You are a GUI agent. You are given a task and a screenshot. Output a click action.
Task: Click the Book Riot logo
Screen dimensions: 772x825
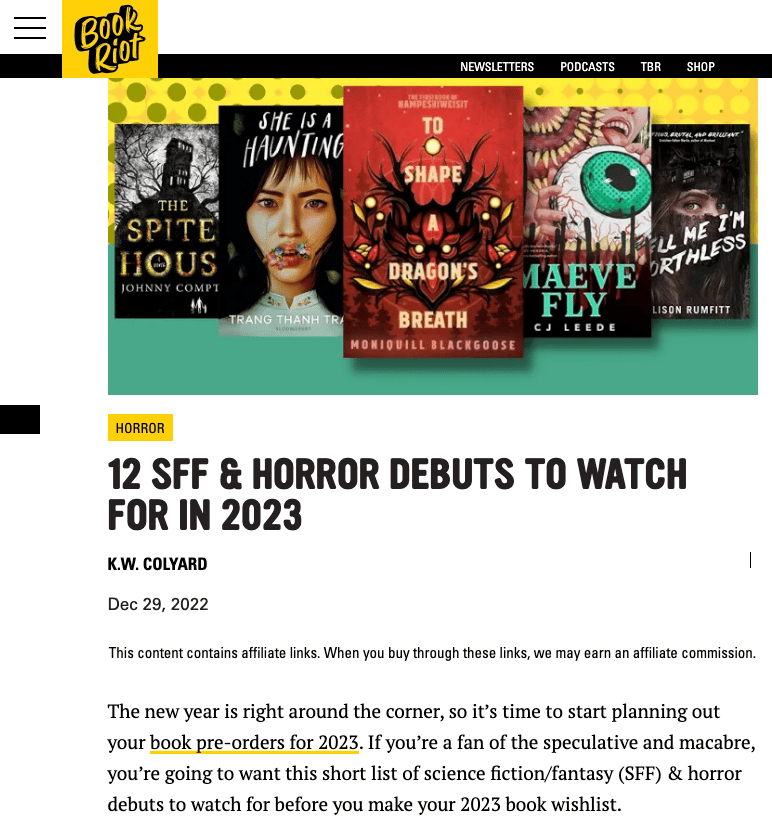(x=110, y=39)
